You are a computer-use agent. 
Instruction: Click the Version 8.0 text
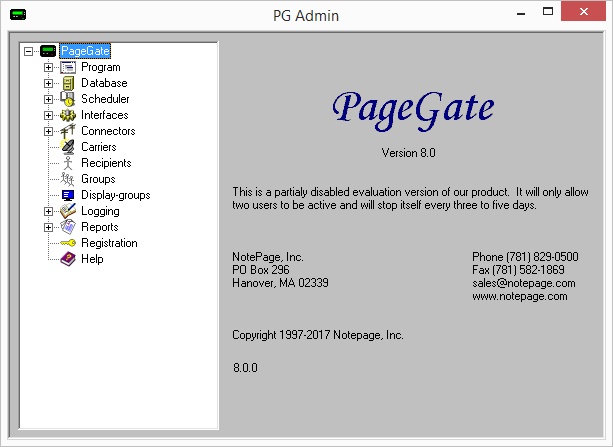point(409,153)
